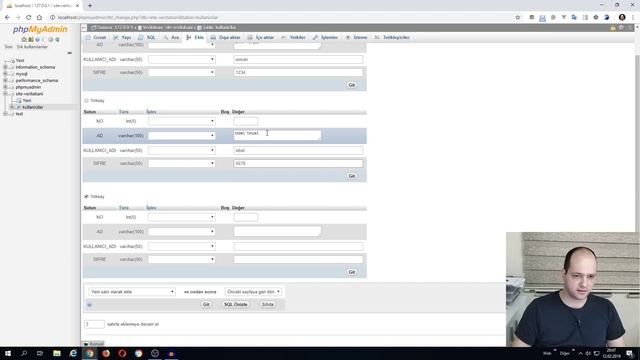Image resolution: width=640 pixels, height=360 pixels.
Task: Open function dropdown for NO in second form
Action: click(x=182, y=121)
